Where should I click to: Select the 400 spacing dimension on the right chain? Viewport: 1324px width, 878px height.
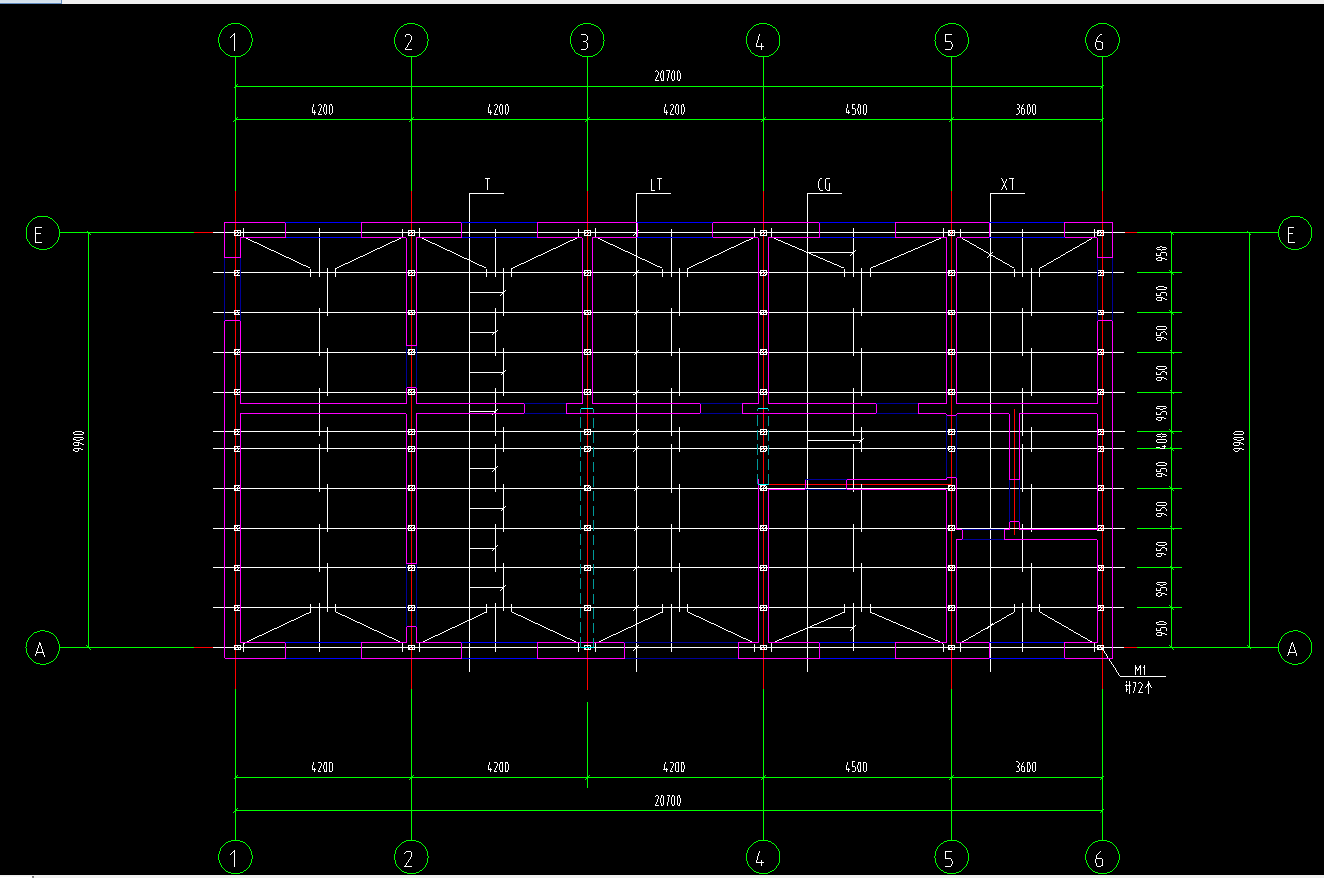(x=1162, y=441)
